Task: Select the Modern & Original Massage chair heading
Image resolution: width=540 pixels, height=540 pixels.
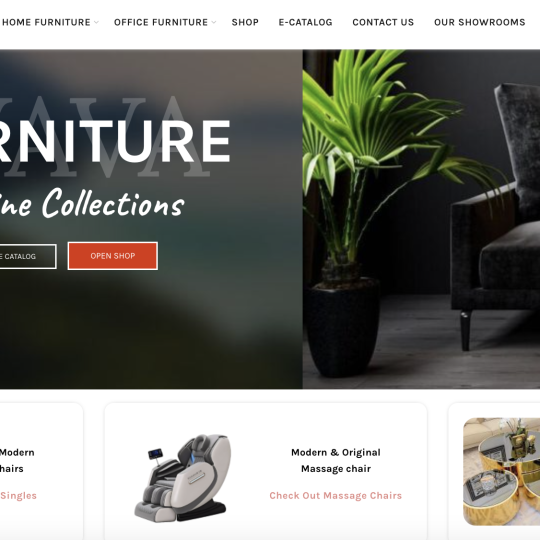Action: click(336, 460)
